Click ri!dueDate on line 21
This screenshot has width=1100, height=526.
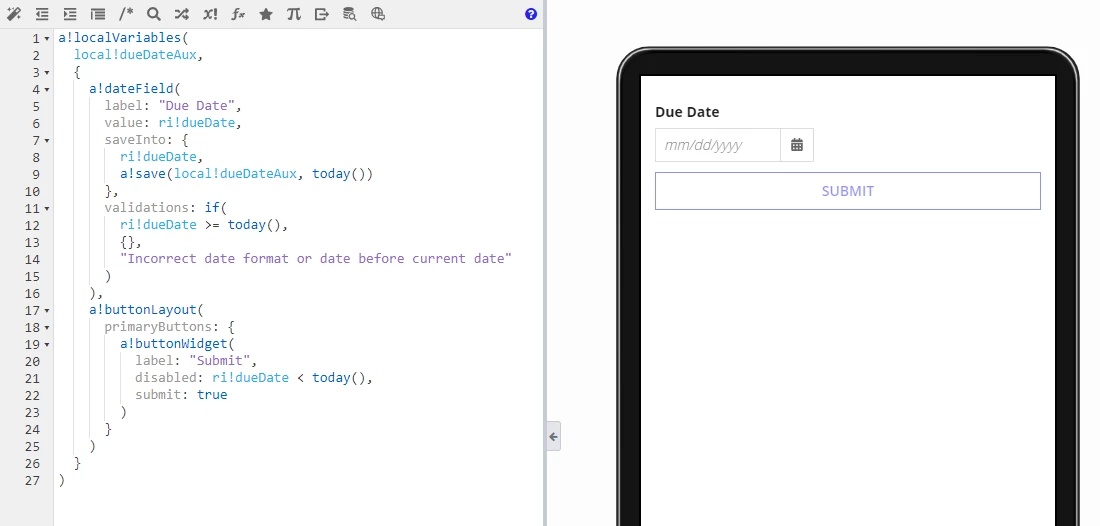point(250,377)
